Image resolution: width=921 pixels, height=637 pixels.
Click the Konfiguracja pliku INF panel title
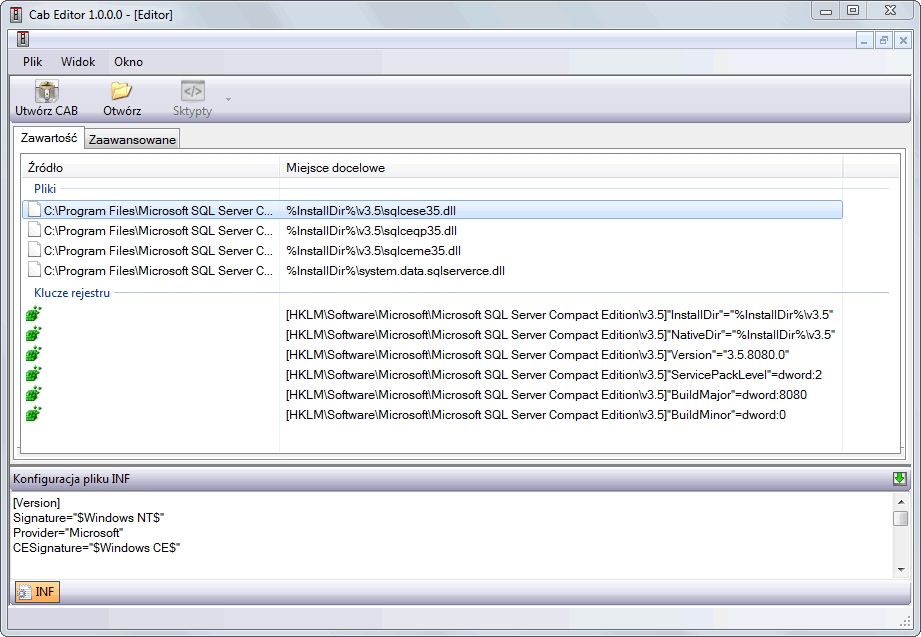72,479
